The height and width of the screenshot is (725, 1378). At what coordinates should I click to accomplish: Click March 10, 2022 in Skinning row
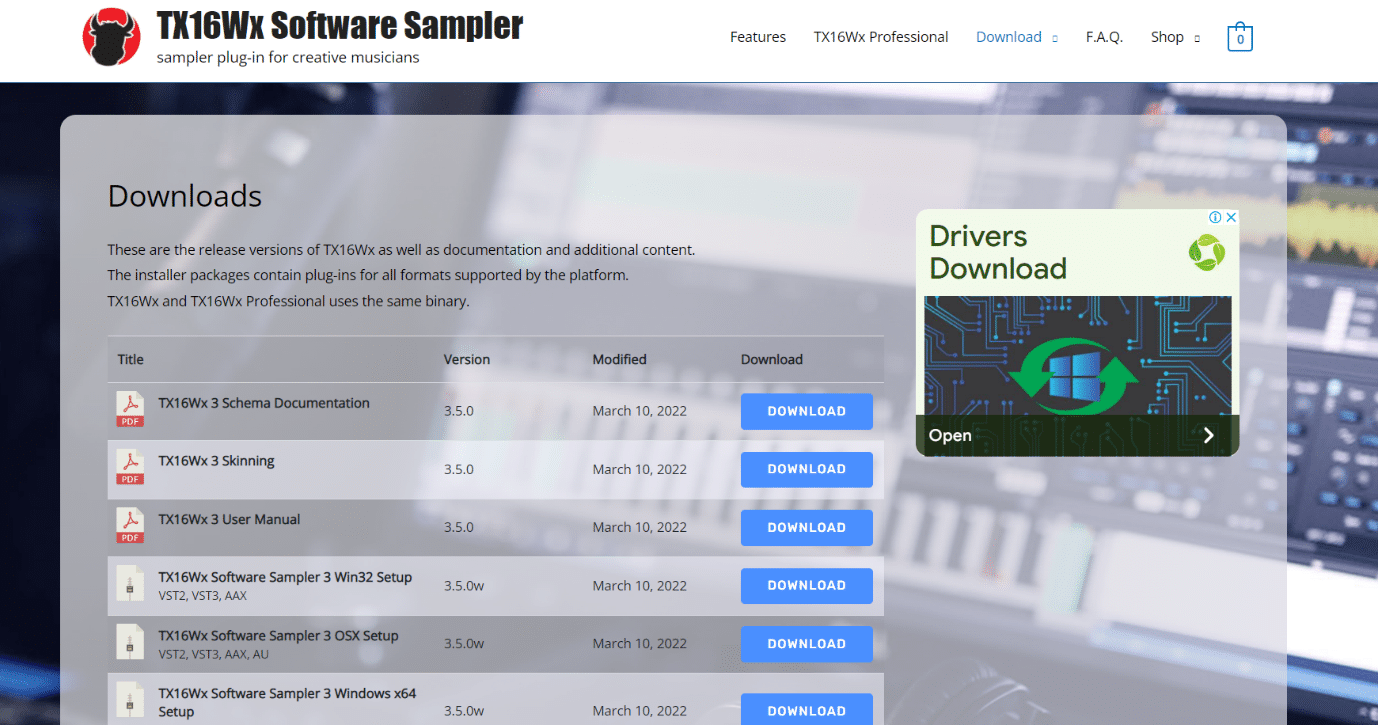coord(640,469)
